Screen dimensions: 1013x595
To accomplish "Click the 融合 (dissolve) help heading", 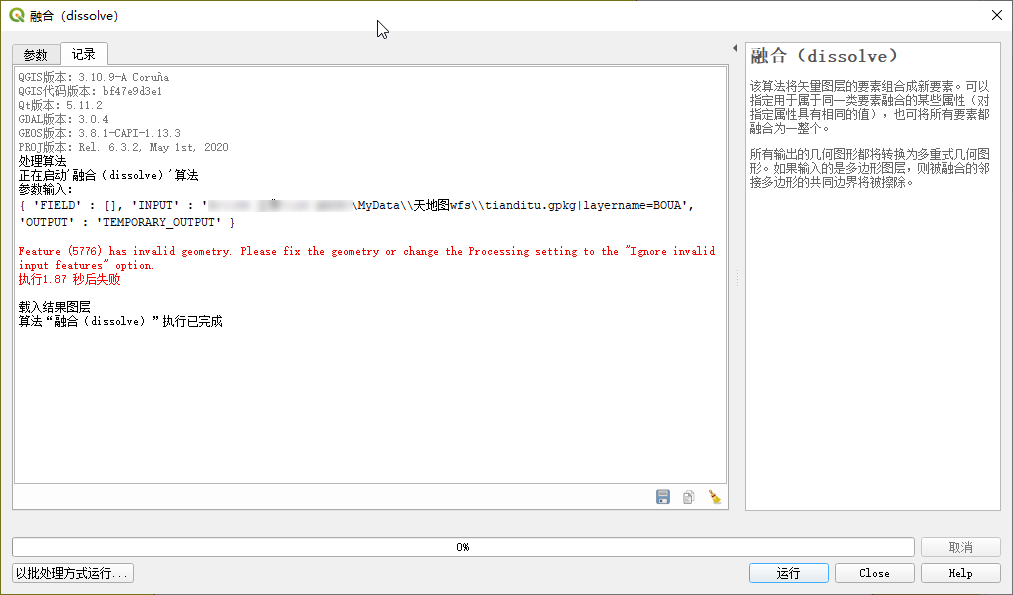I will pos(824,56).
